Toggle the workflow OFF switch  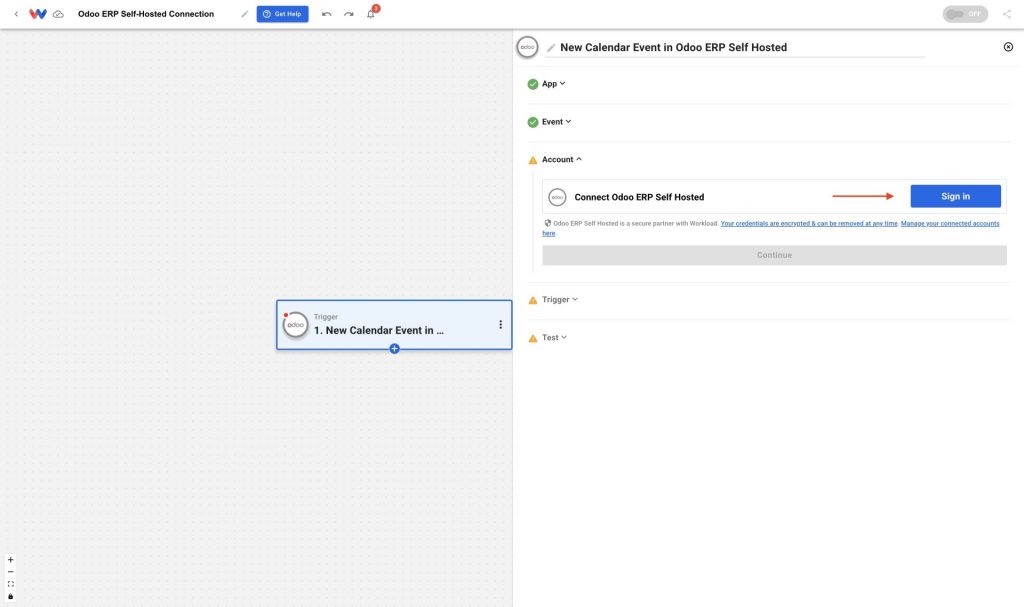965,14
